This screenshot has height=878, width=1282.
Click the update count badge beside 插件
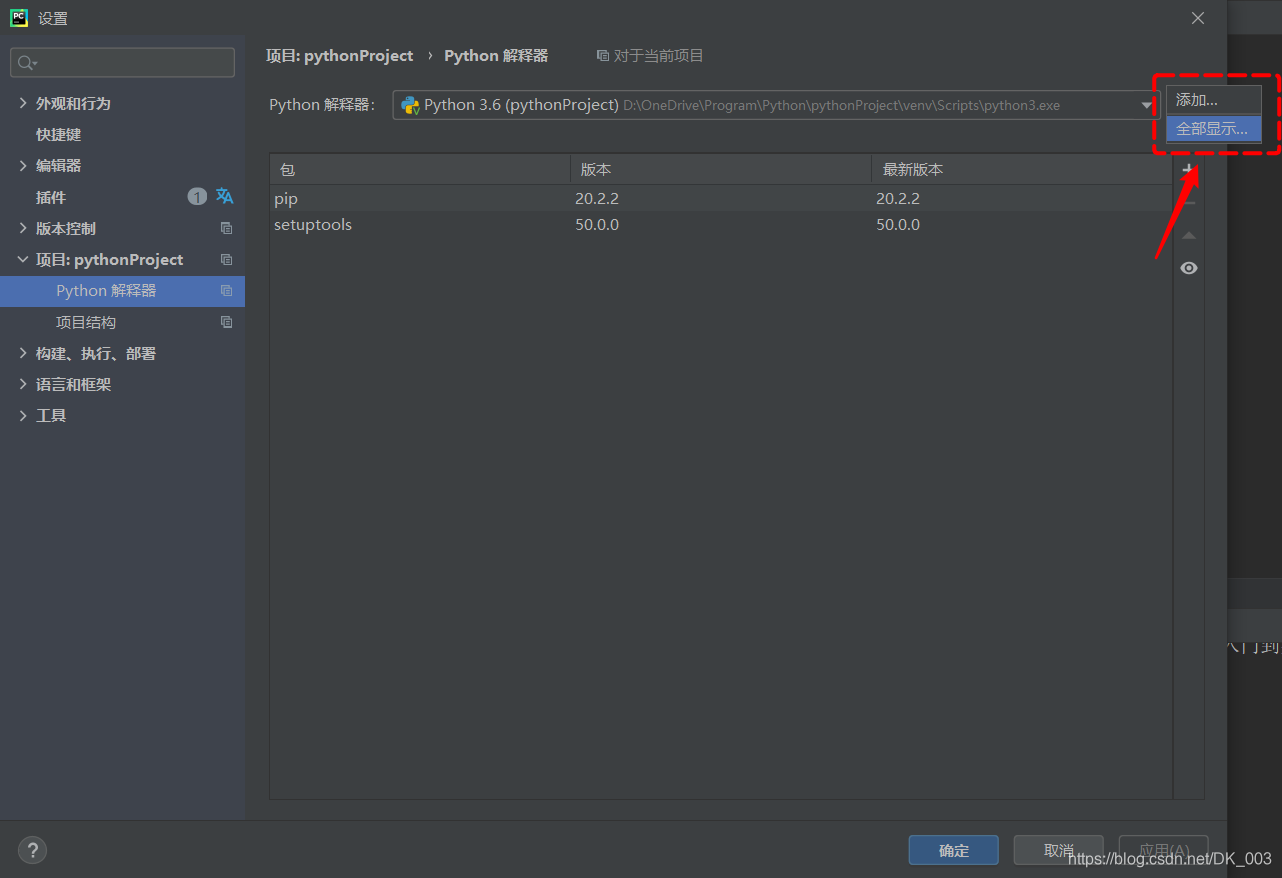[x=197, y=196]
